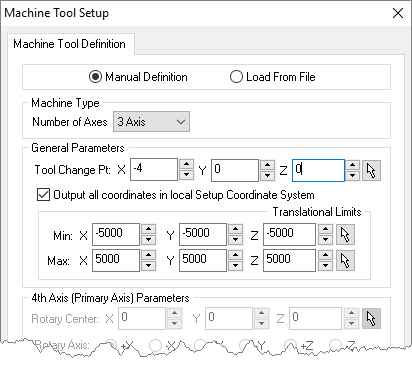Increase Tool Change Pt Z value
This screenshot has height=365, width=412.
pos(352,165)
